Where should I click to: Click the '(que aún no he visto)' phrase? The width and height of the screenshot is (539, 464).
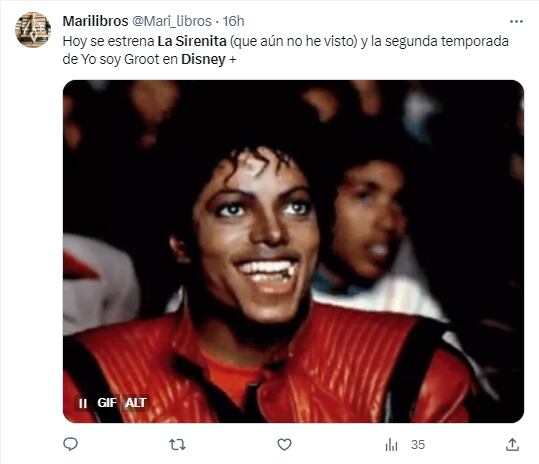294,41
